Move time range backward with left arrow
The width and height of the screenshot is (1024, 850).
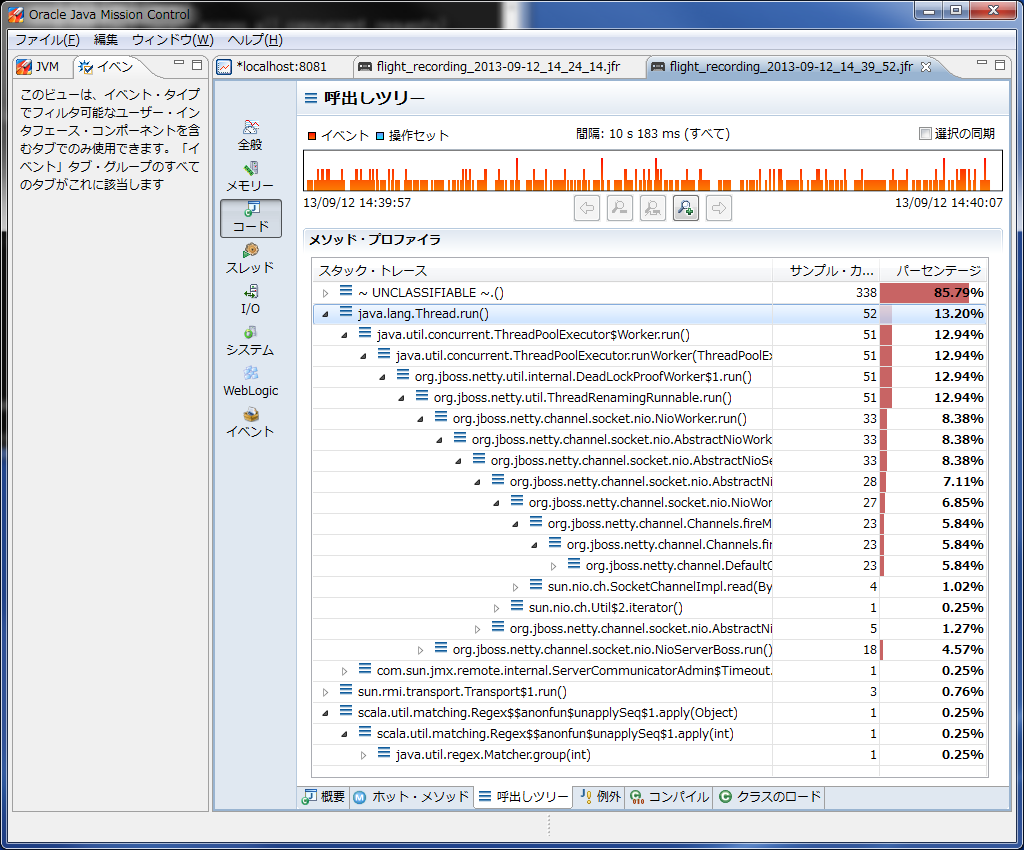(x=587, y=208)
